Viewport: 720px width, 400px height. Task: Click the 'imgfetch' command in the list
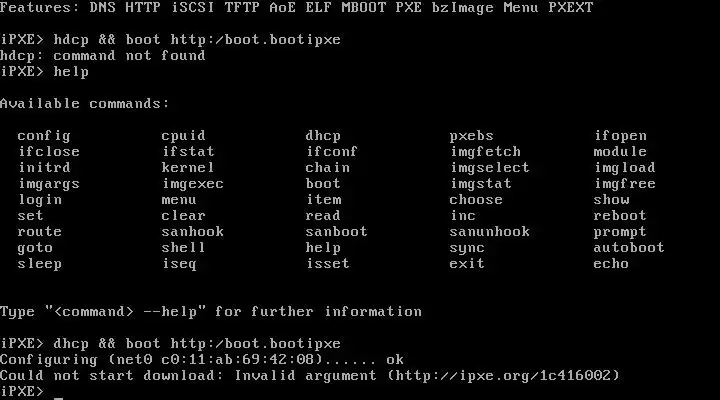click(x=485, y=152)
